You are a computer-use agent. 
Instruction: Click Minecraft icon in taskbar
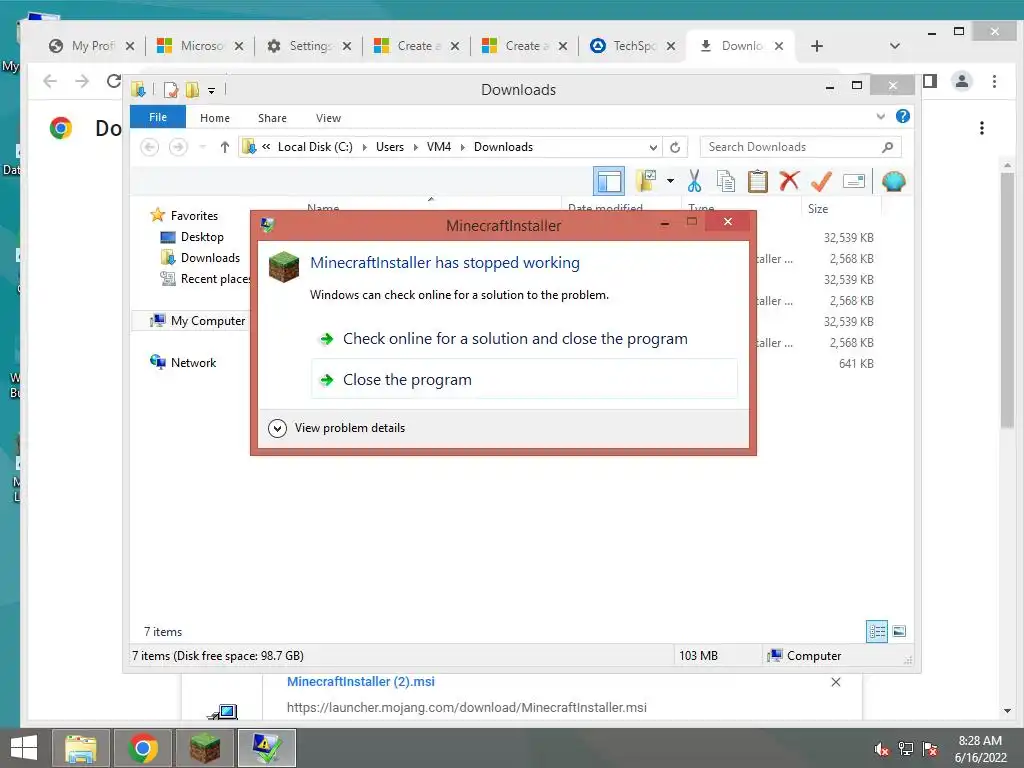(x=205, y=748)
